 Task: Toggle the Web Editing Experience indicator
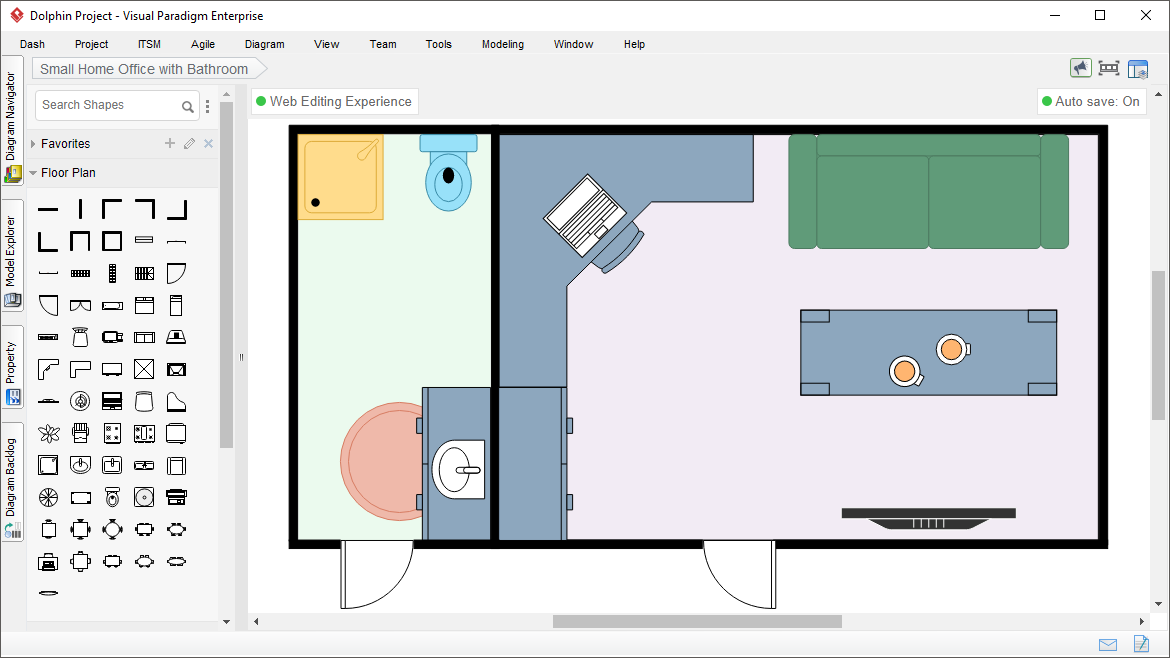[334, 101]
